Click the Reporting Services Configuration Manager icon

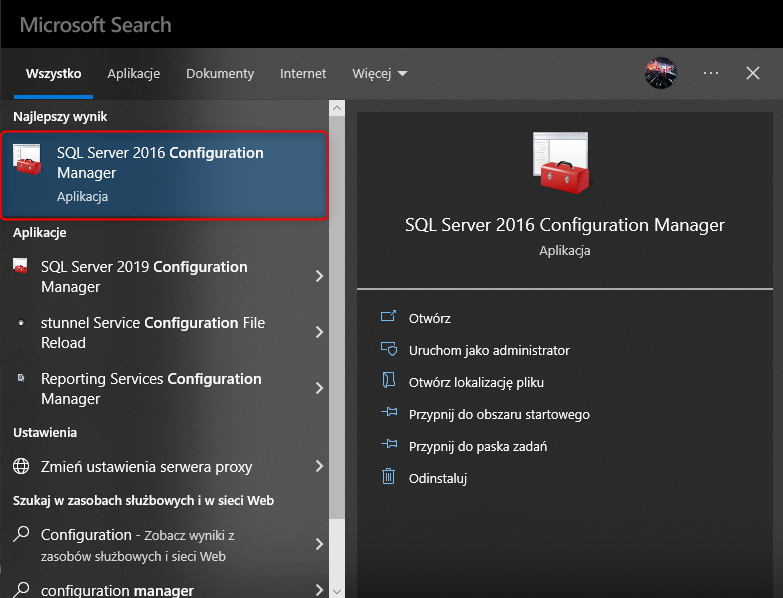coord(20,378)
